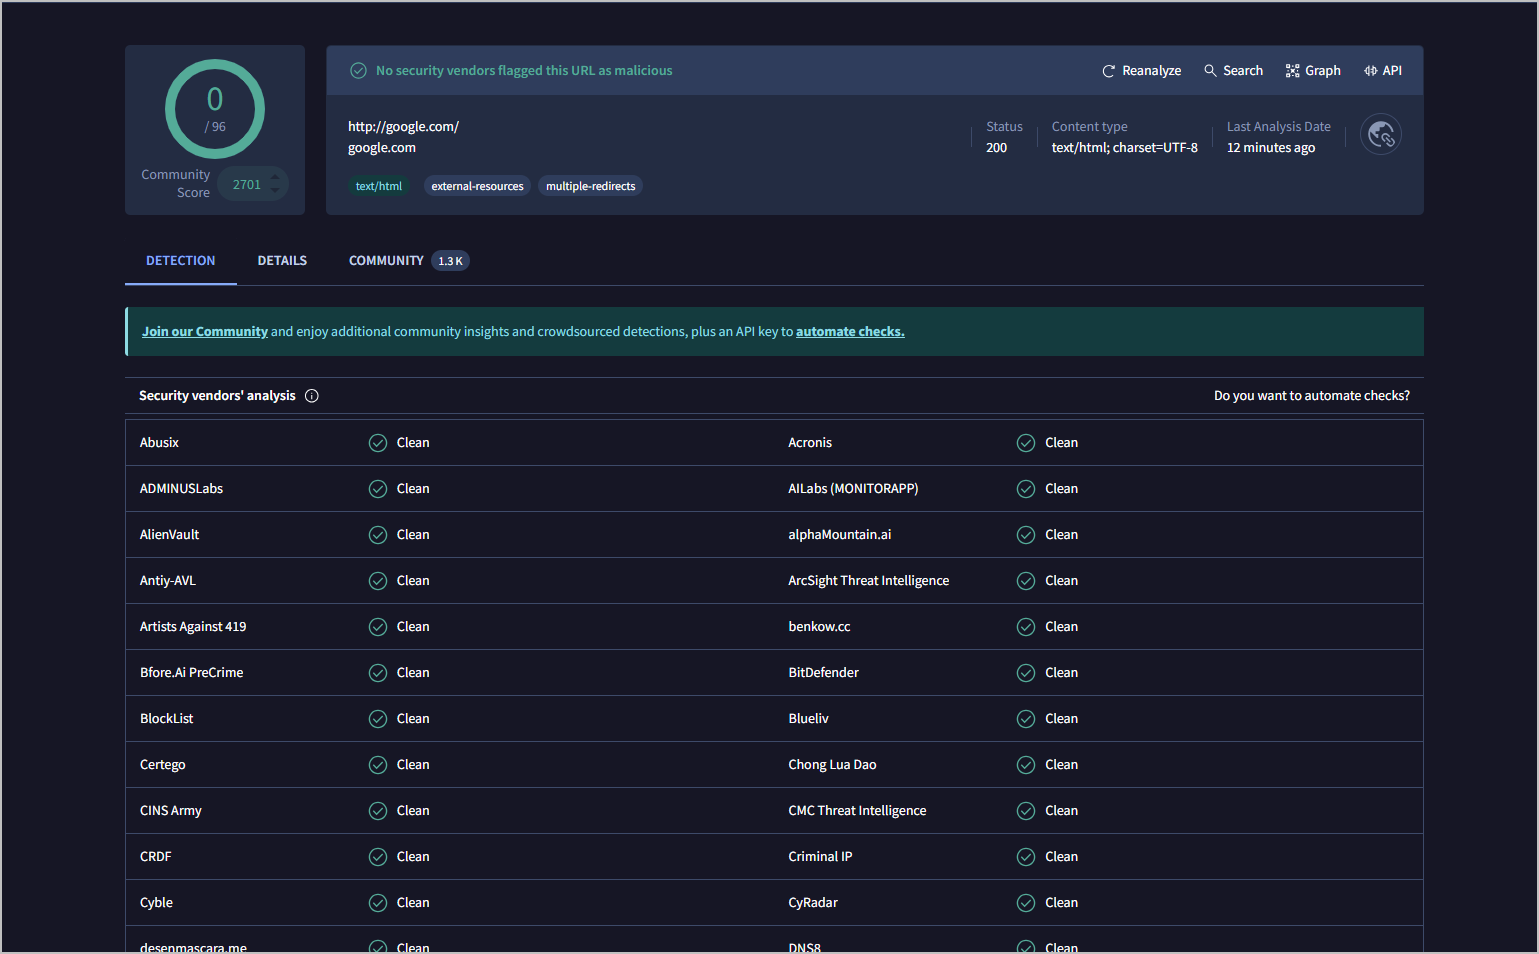Switch to the DETAILS tab
Viewport: 1539px width, 954px height.
pos(282,261)
